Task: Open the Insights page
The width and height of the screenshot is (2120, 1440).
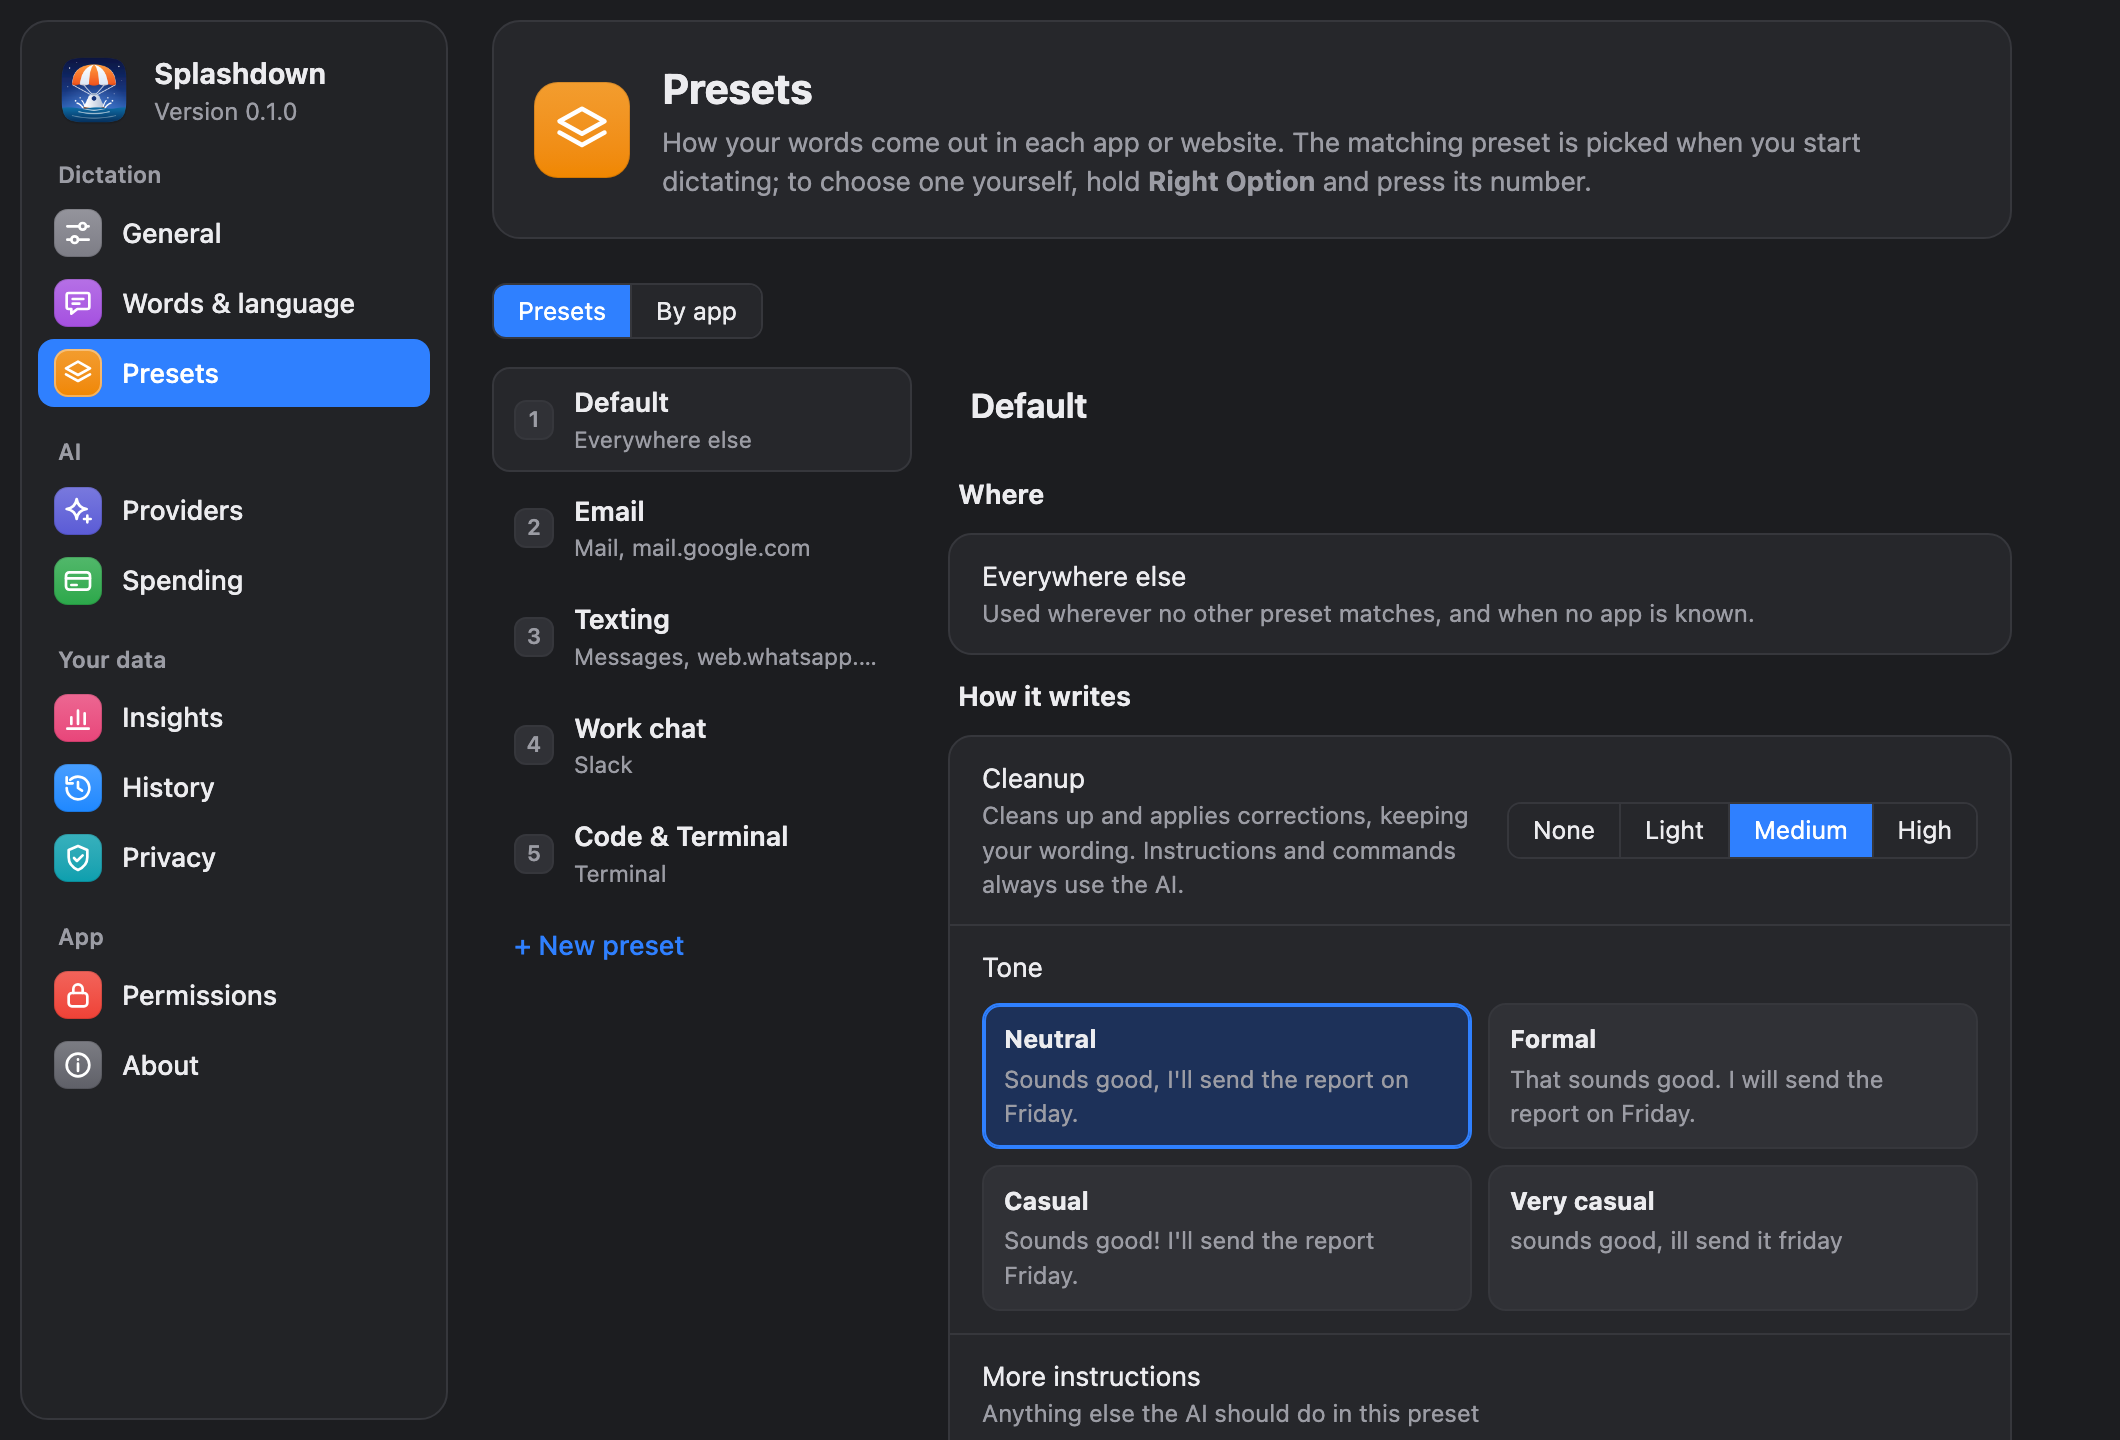Action: click(234, 718)
